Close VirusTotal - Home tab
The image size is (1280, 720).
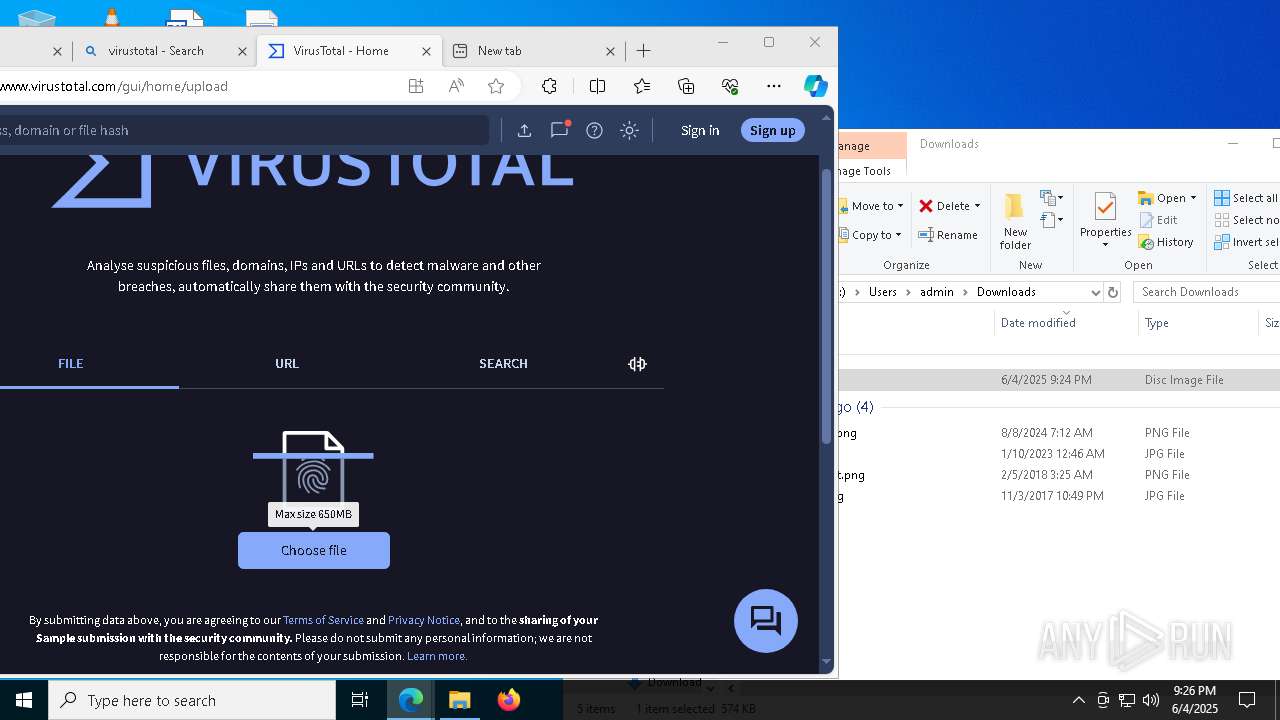[427, 51]
